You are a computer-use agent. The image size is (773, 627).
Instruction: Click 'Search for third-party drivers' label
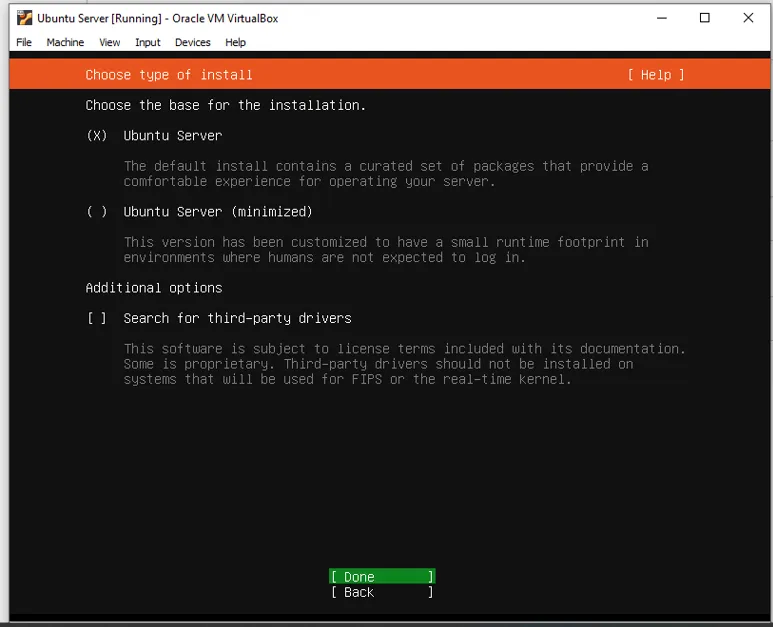click(x=237, y=318)
